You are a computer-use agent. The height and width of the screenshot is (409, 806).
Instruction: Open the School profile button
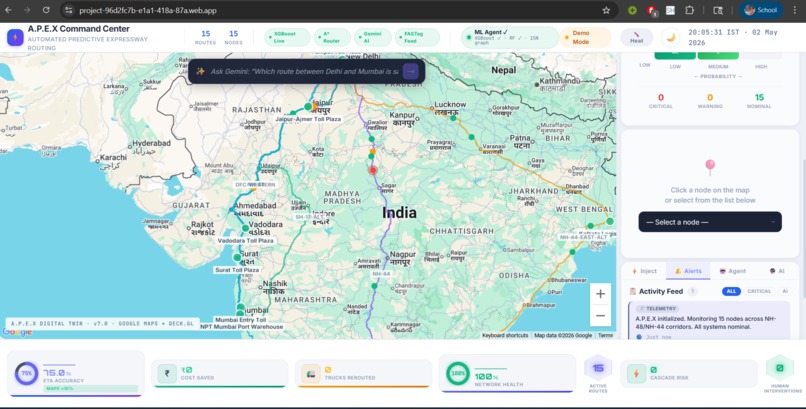click(761, 10)
